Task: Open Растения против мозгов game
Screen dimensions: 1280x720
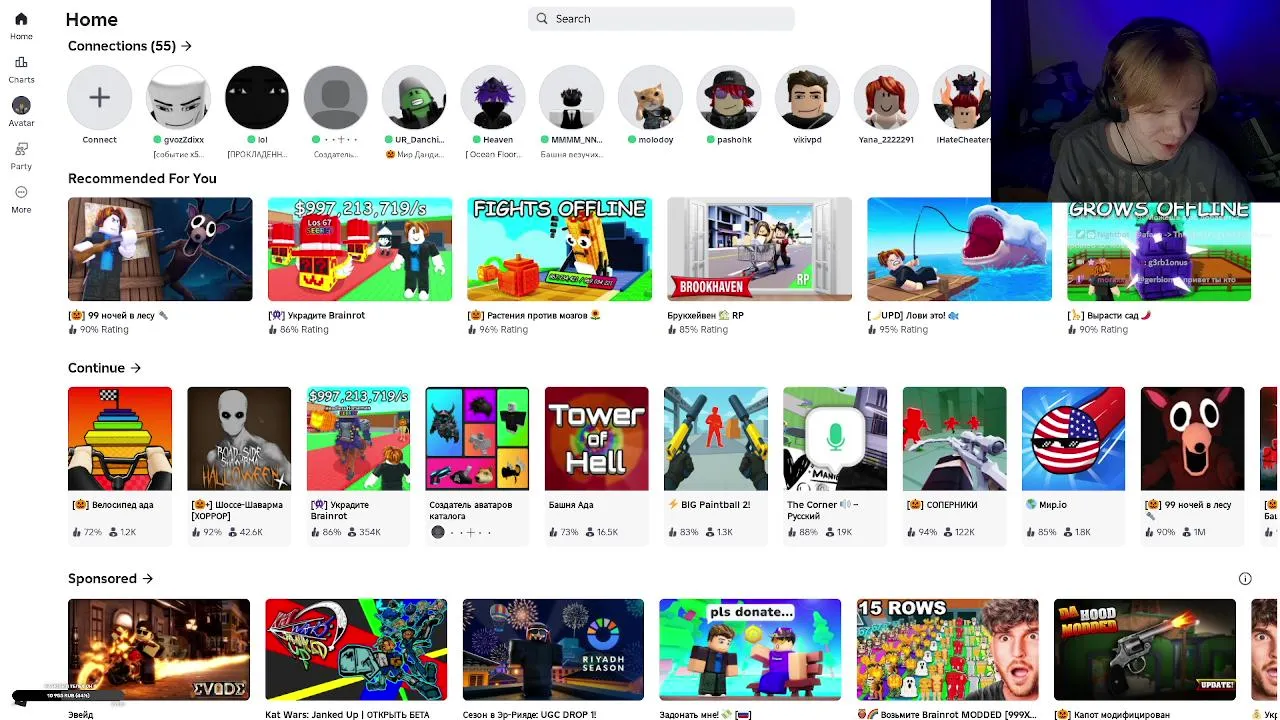Action: (560, 249)
